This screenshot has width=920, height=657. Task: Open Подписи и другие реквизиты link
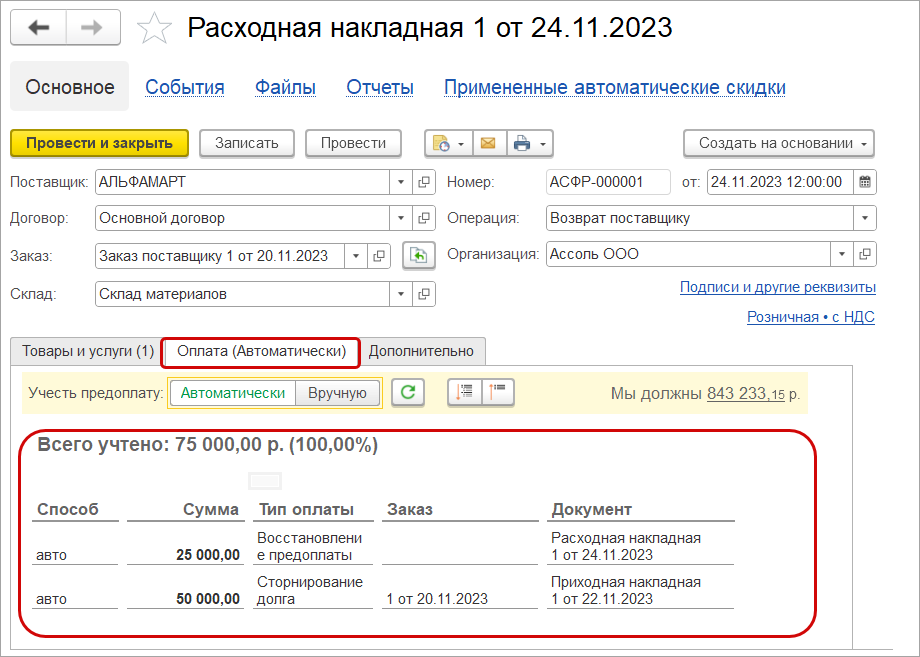777,287
